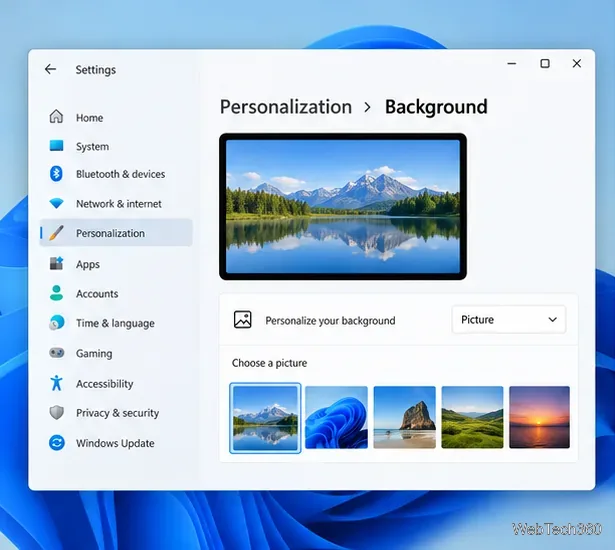Select the Gaming category
Screen dimensions: 615x550
pos(94,353)
